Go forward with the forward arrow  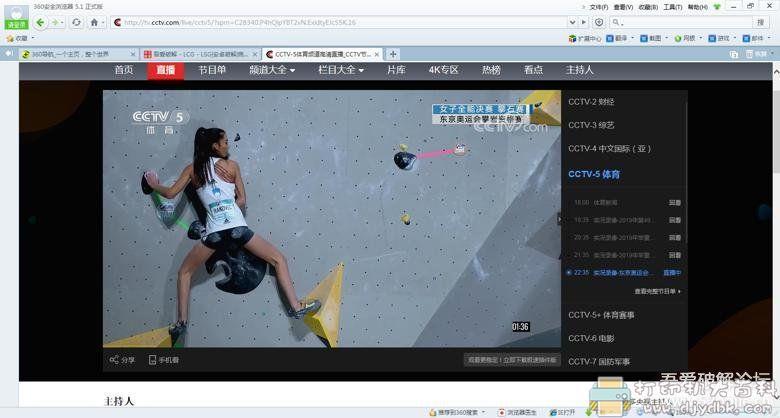tap(55, 22)
